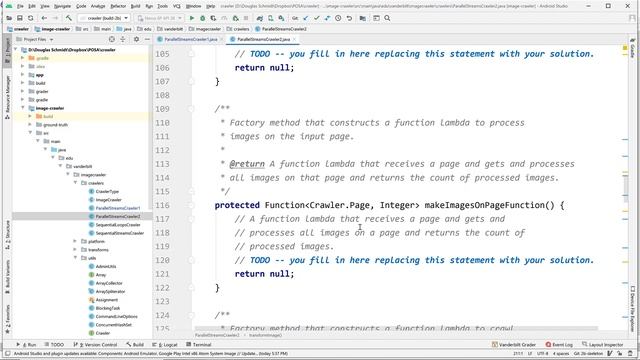This screenshot has height=360, width=640.
Task: Open the crawler build configuration dropdown
Action: [x=104, y=18]
